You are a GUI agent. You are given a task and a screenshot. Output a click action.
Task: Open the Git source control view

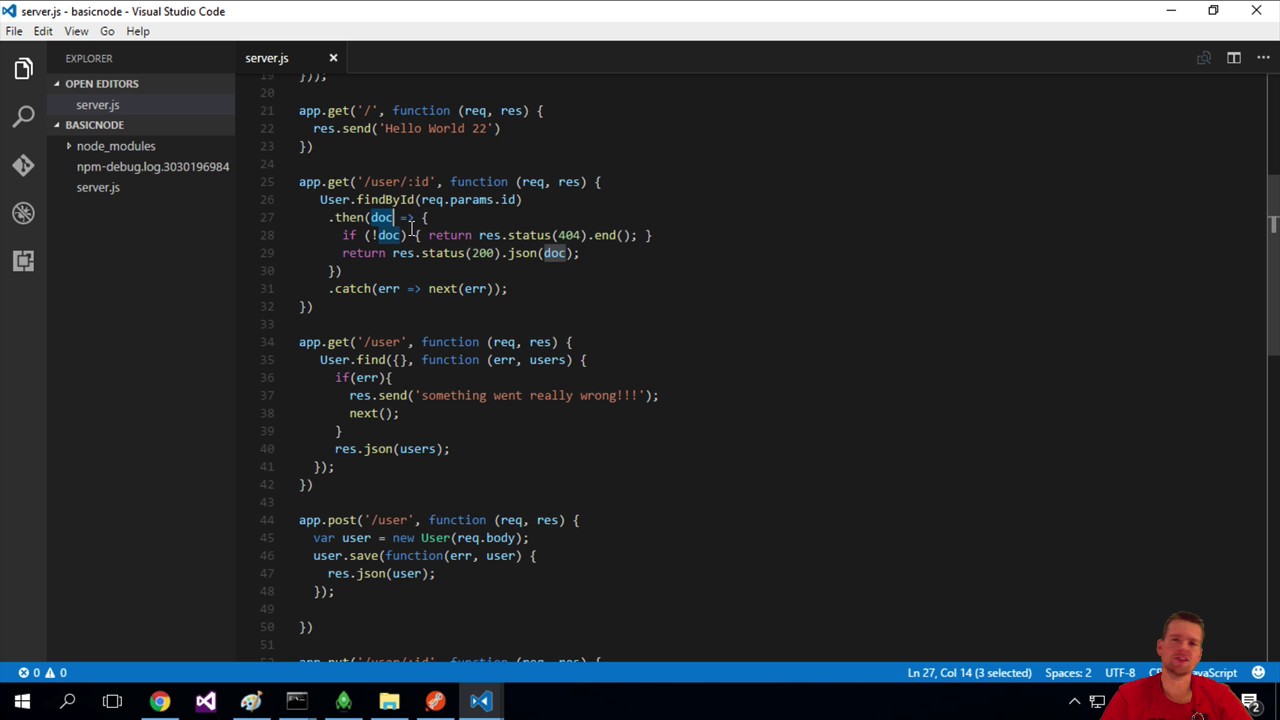point(23,165)
